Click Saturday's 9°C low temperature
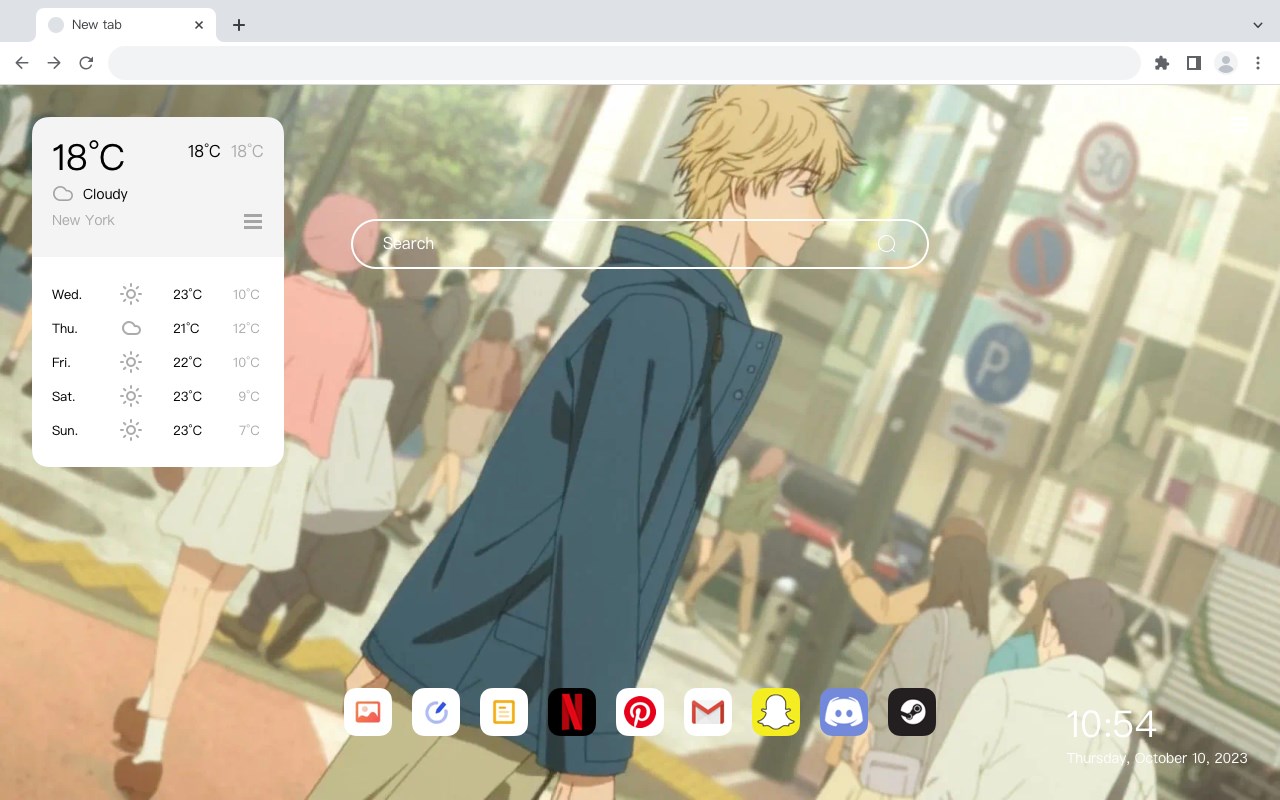The image size is (1280, 800). tap(249, 397)
